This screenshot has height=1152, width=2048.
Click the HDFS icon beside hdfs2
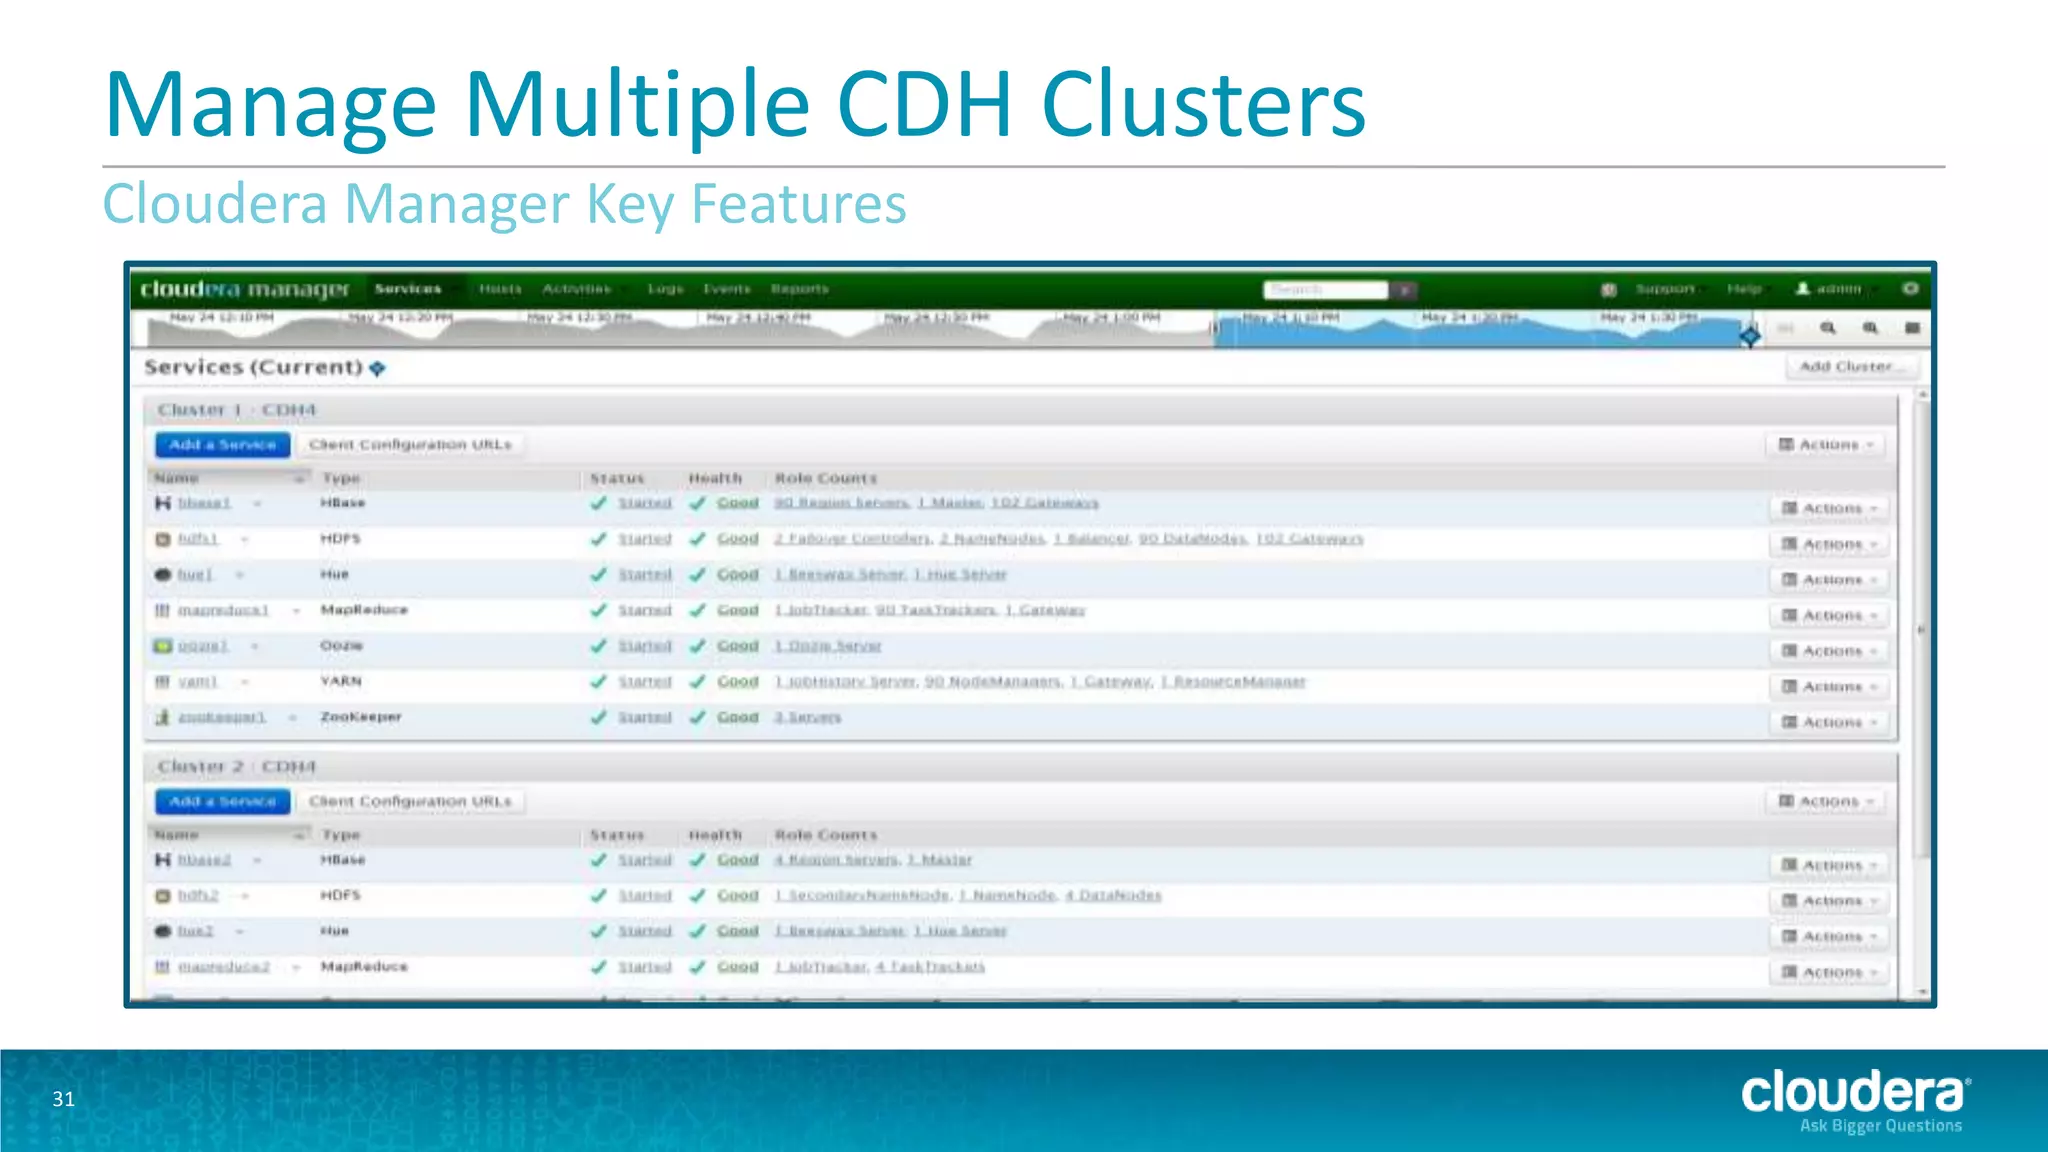point(163,896)
